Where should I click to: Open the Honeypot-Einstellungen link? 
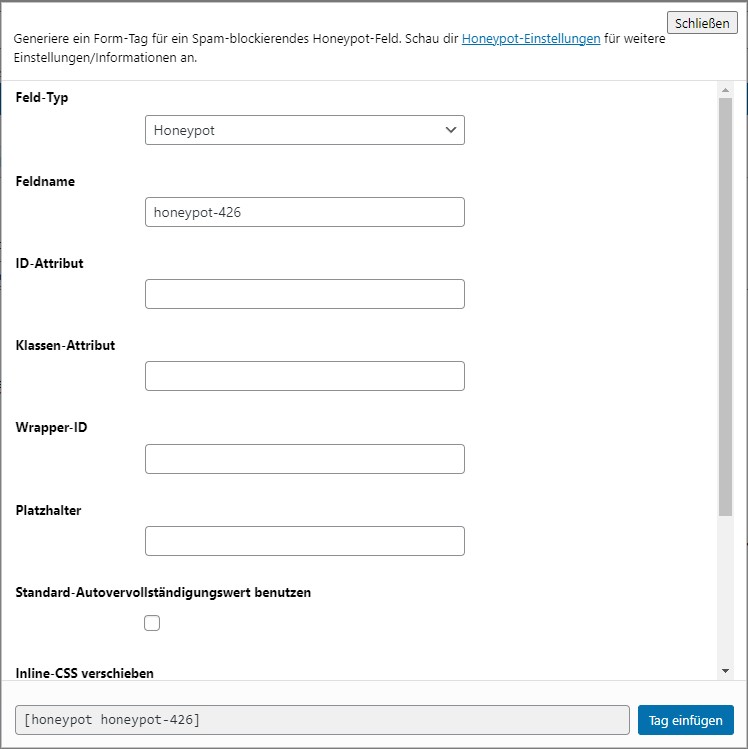tap(531, 39)
